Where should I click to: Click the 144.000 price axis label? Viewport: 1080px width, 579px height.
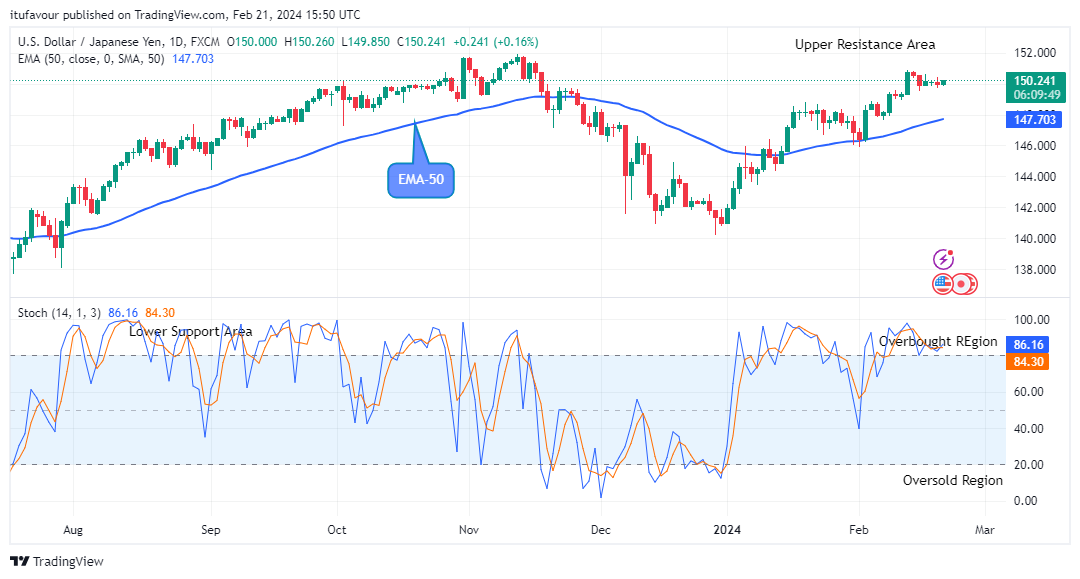click(x=1035, y=177)
